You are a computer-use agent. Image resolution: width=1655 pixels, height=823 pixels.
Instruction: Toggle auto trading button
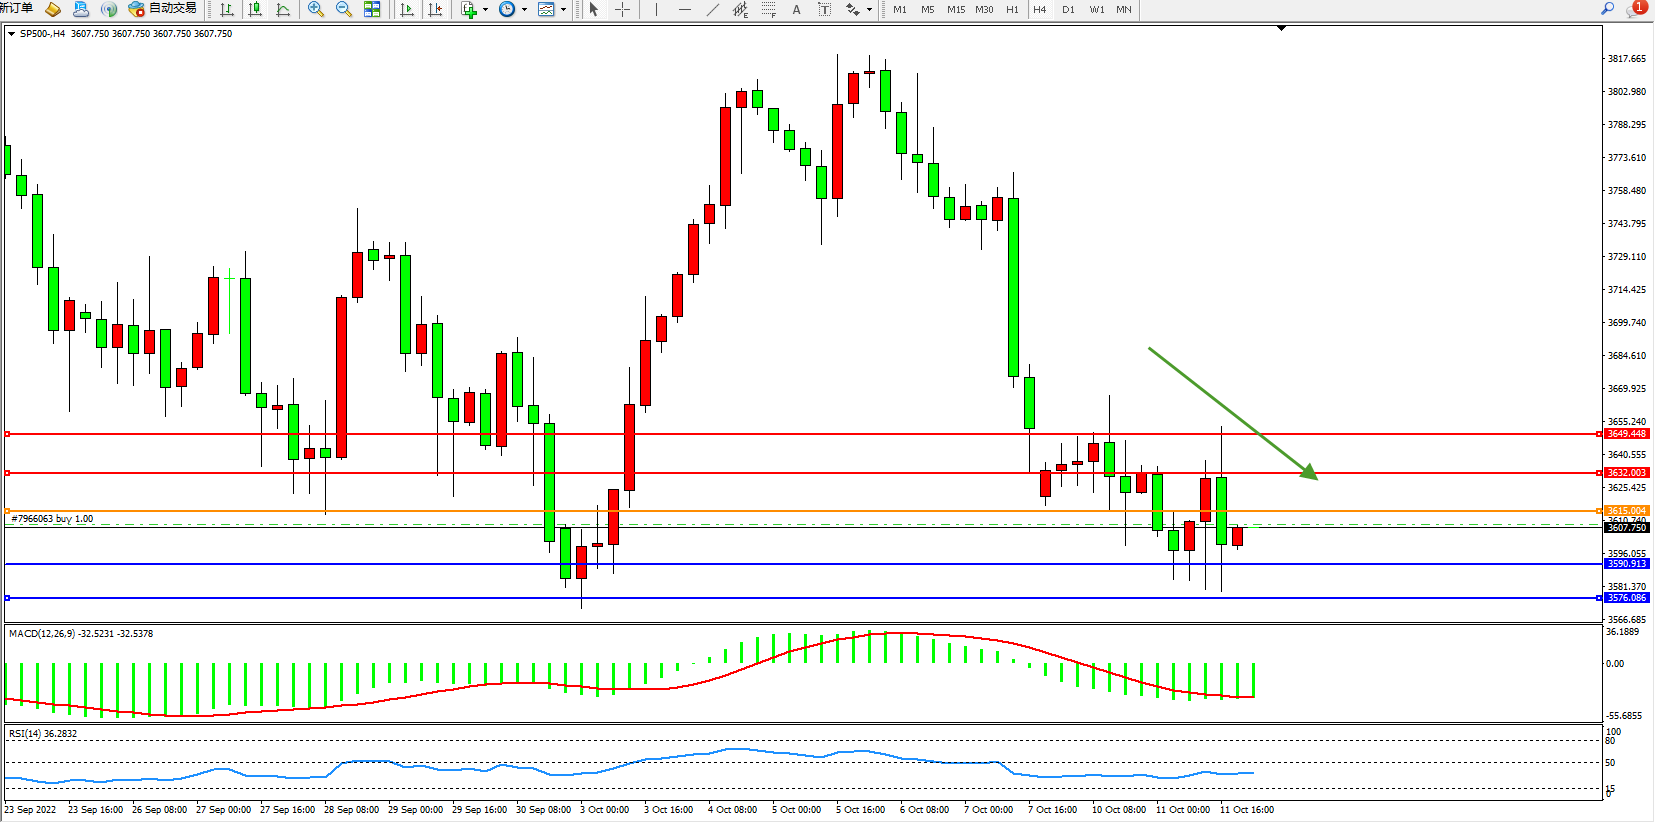pyautogui.click(x=162, y=9)
